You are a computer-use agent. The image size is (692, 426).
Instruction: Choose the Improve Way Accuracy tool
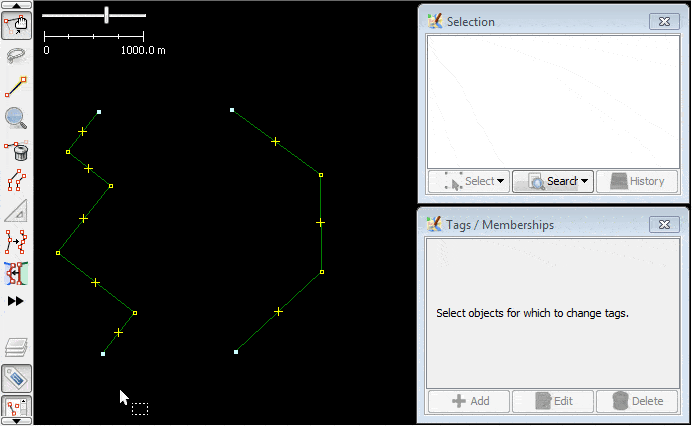tap(16, 241)
